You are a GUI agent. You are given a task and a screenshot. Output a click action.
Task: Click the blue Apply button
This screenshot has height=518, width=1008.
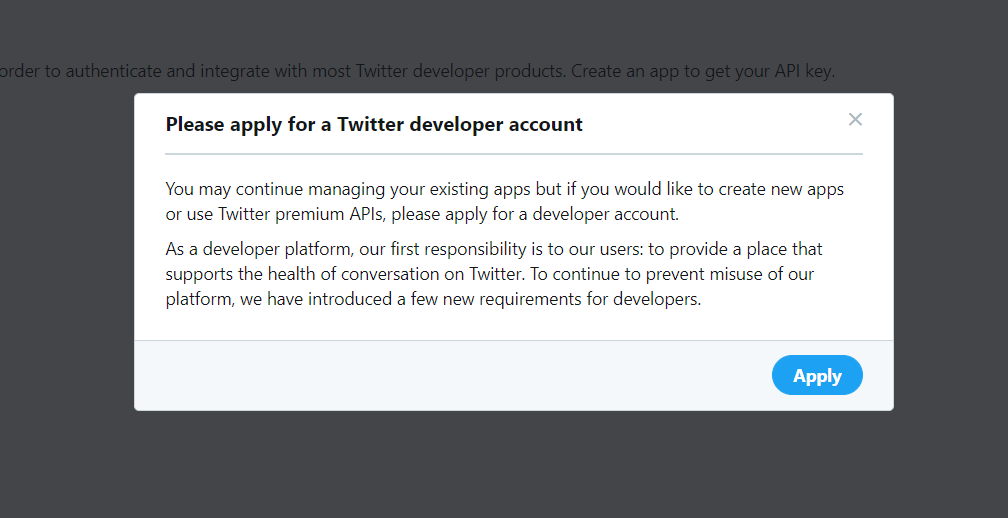click(817, 375)
